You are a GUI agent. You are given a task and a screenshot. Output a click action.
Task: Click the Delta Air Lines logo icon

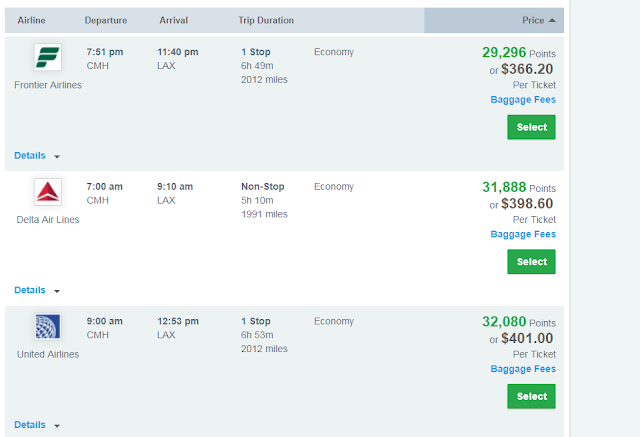(x=48, y=192)
